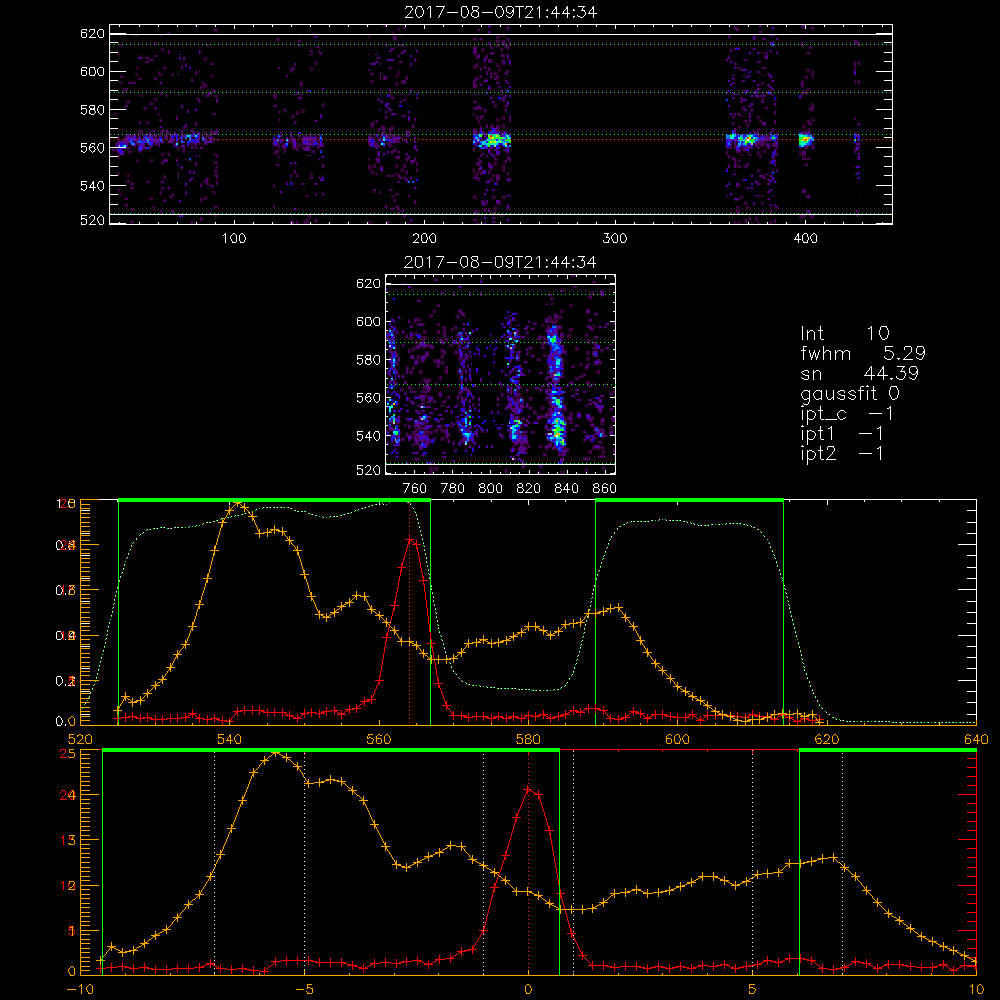Click y-axis label 580 of middle image
This screenshot has width=1000, height=1000.
click(x=368, y=360)
